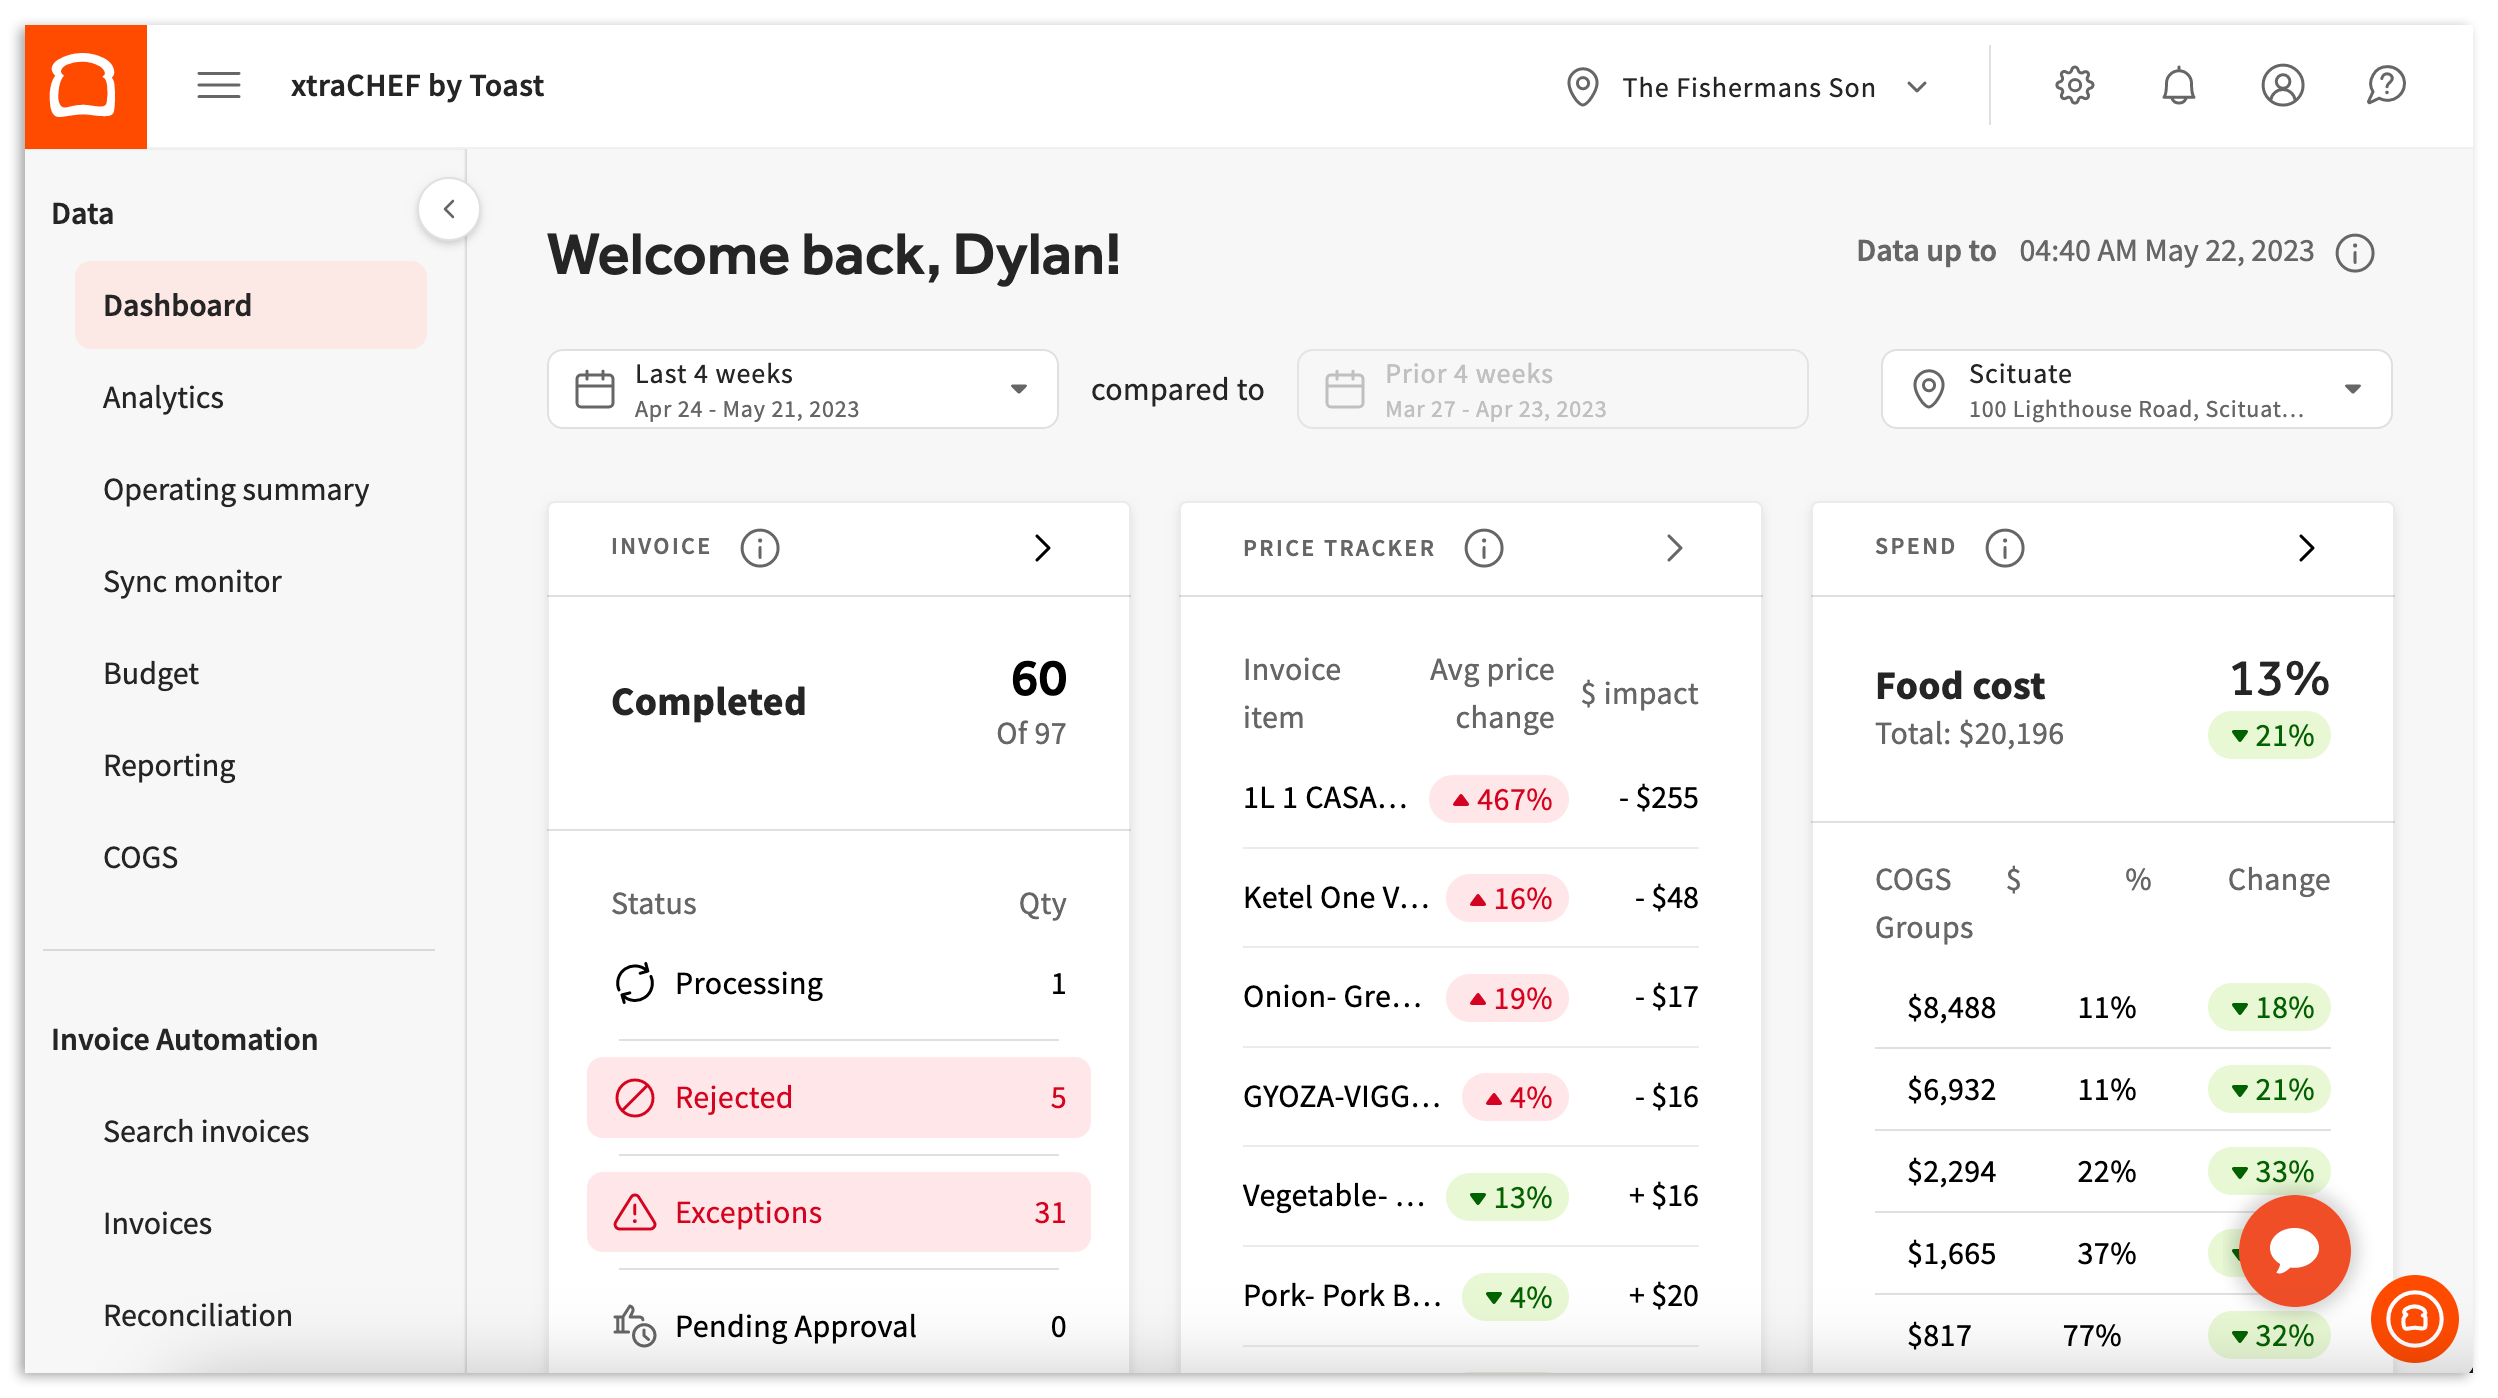2498x1398 pixels.
Task: Click the orange Toast support icon bottom right
Action: [2414, 1318]
